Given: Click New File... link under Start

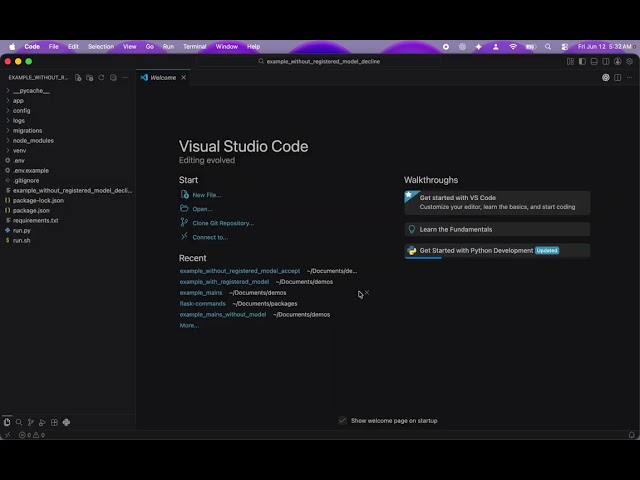Looking at the screenshot, I should tap(207, 195).
